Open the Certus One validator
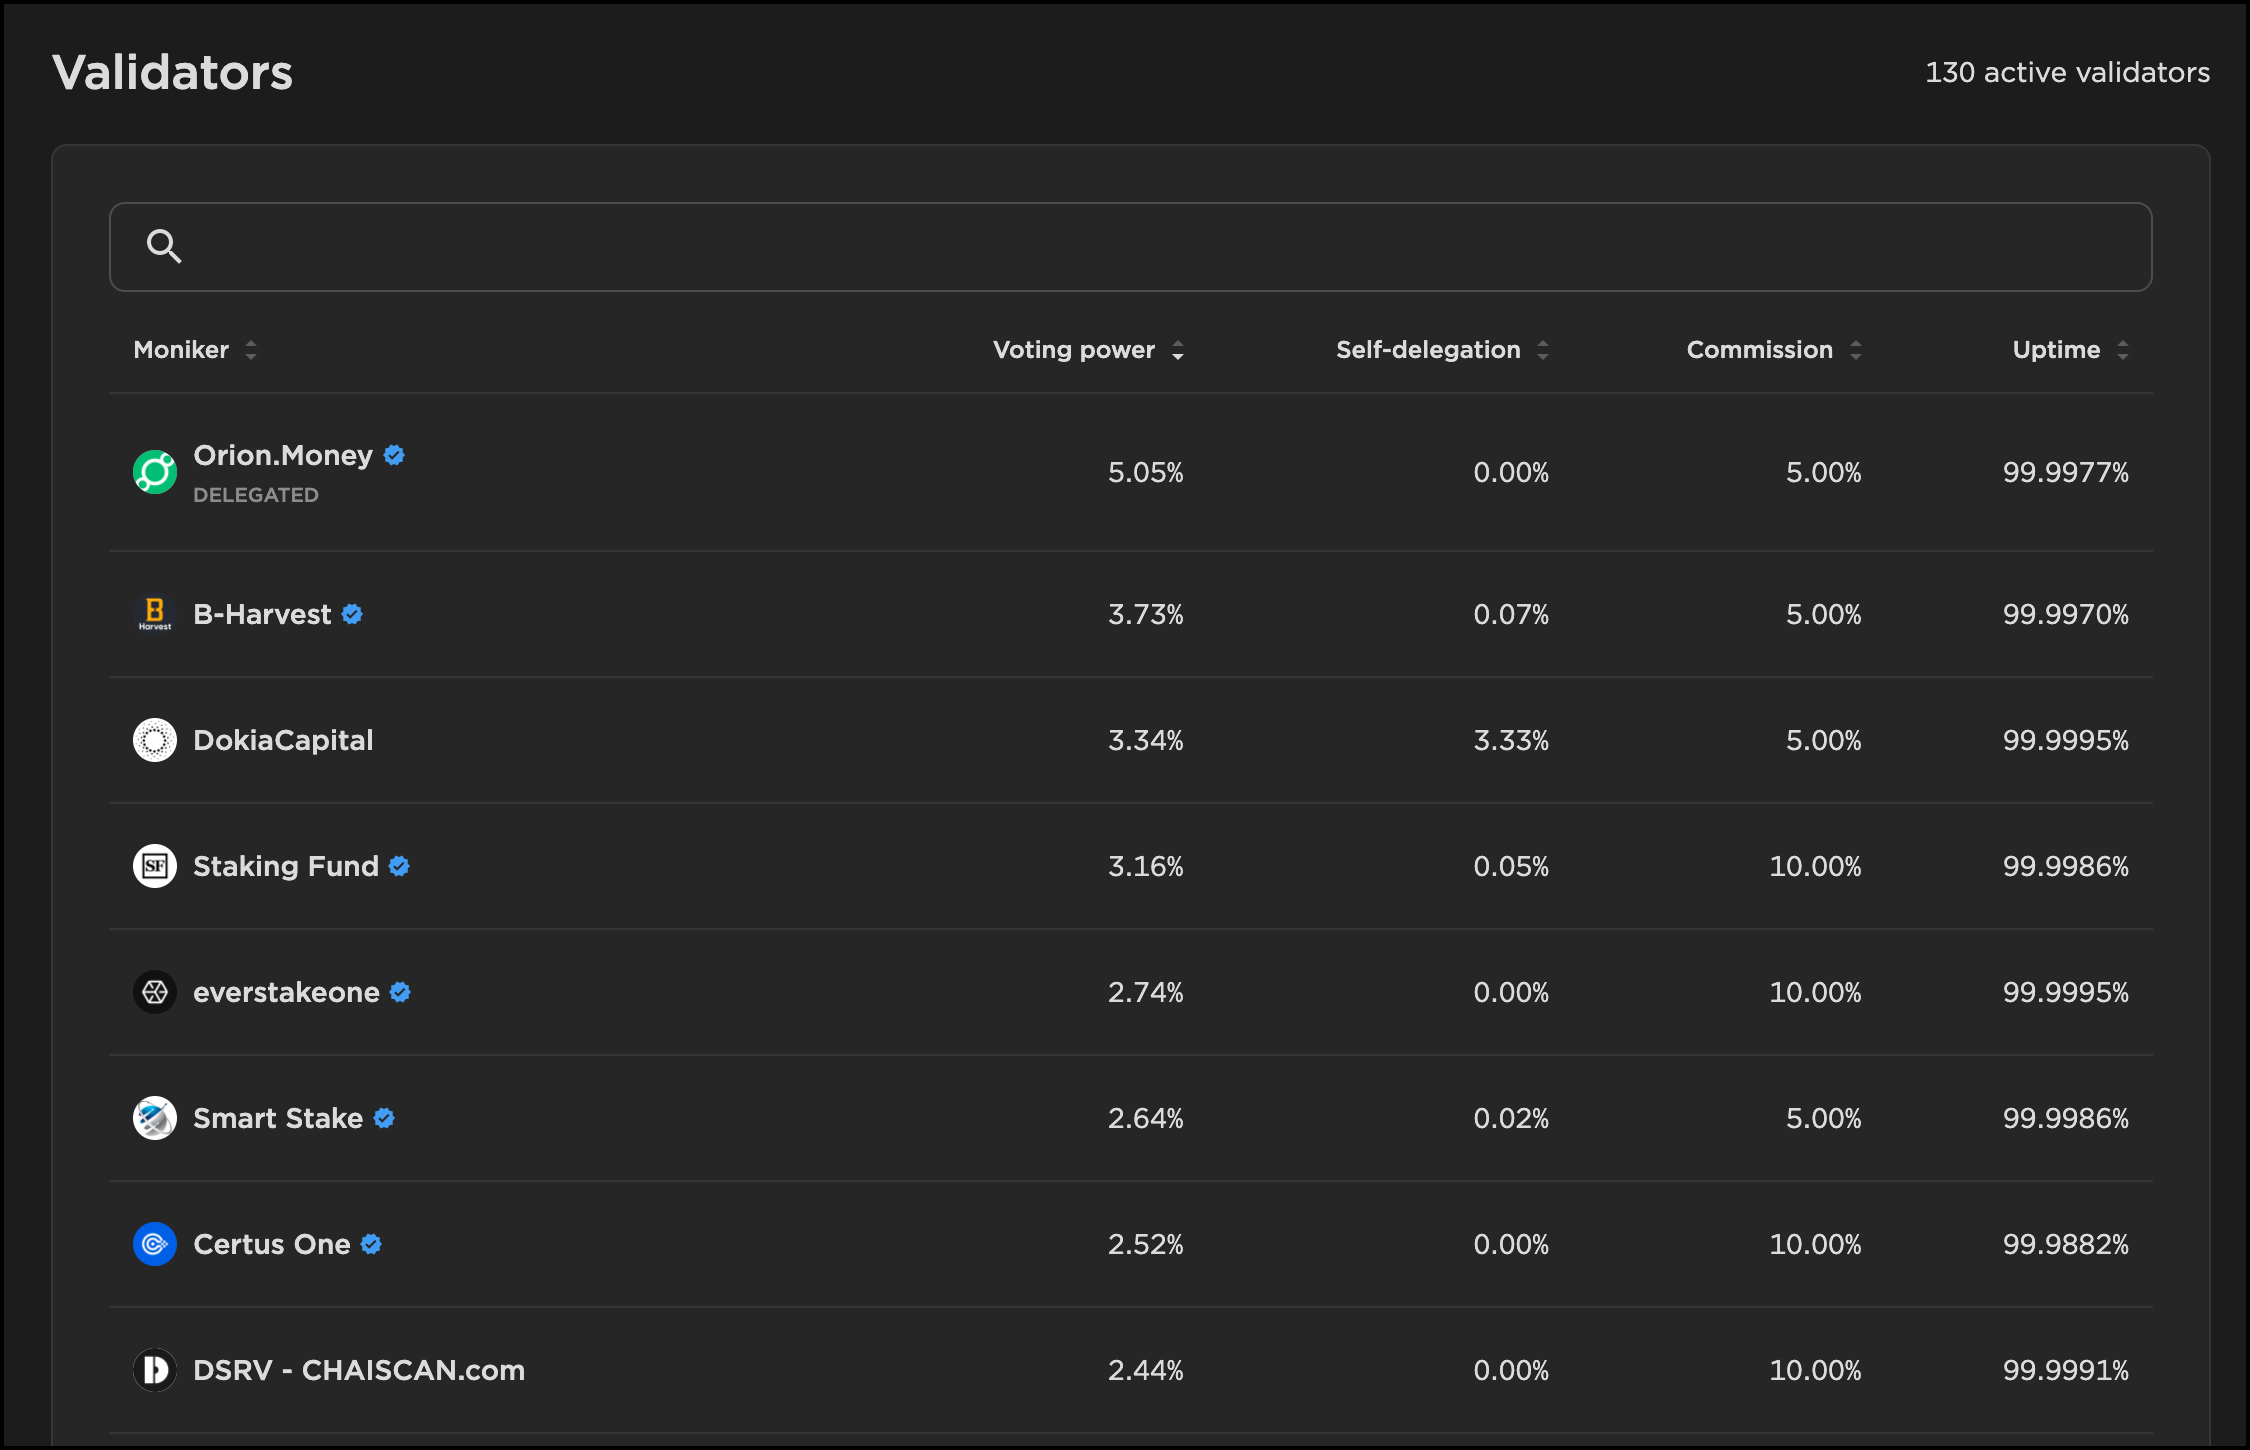2250x1450 pixels. tap(272, 1244)
